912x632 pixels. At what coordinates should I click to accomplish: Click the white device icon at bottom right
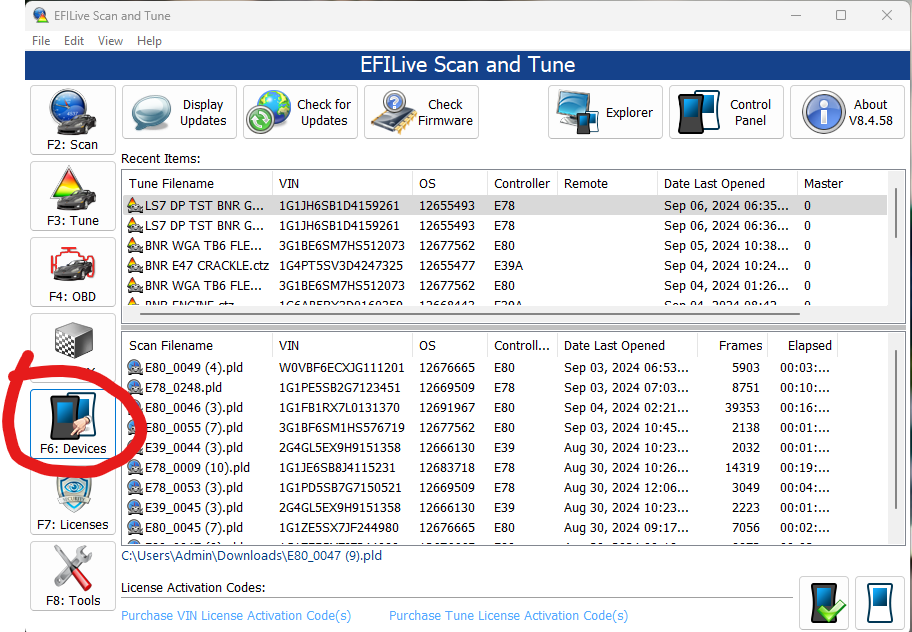click(x=879, y=603)
